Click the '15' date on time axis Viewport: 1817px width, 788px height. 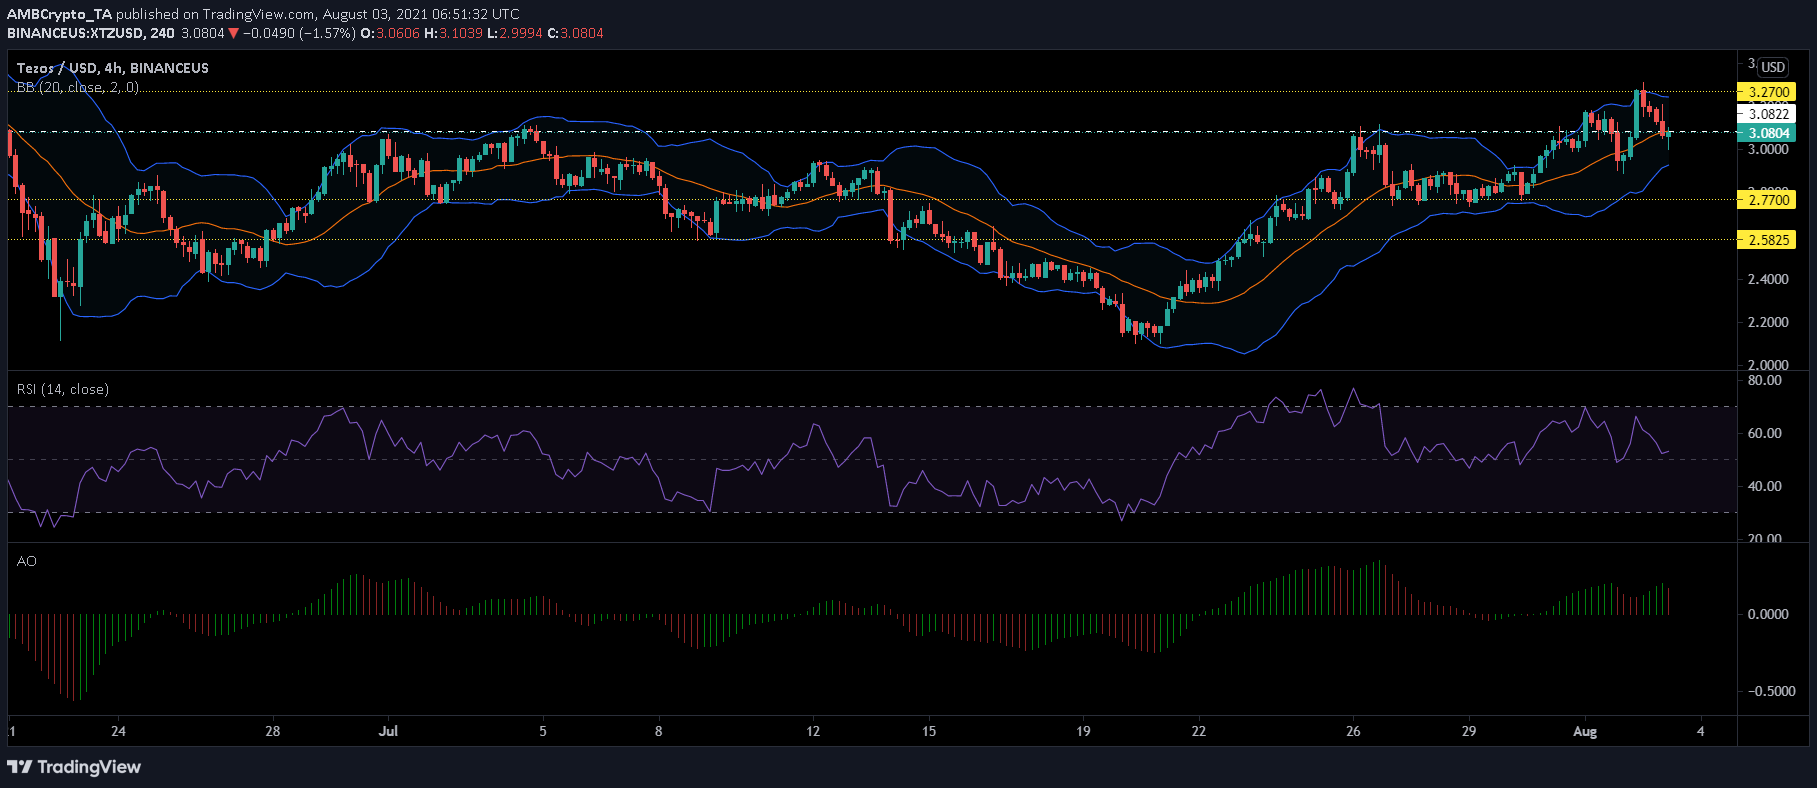click(929, 731)
